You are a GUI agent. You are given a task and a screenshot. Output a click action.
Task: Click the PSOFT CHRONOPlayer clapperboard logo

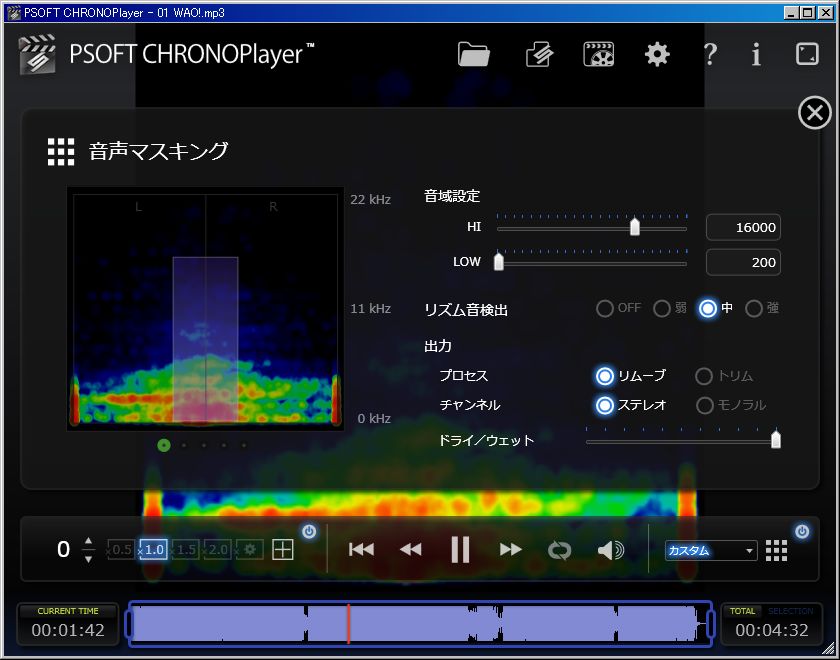click(36, 54)
